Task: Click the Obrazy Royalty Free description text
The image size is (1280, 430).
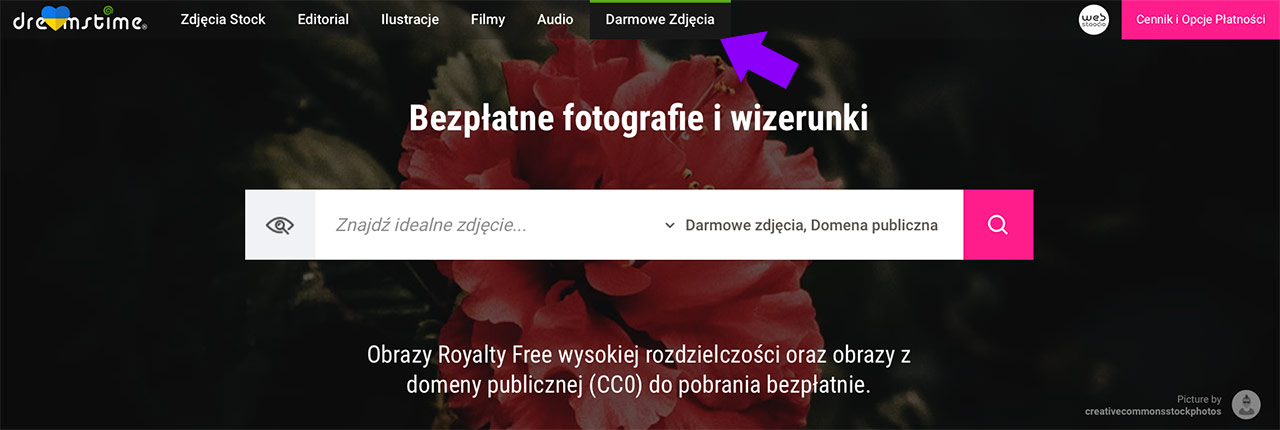Action: click(639, 369)
